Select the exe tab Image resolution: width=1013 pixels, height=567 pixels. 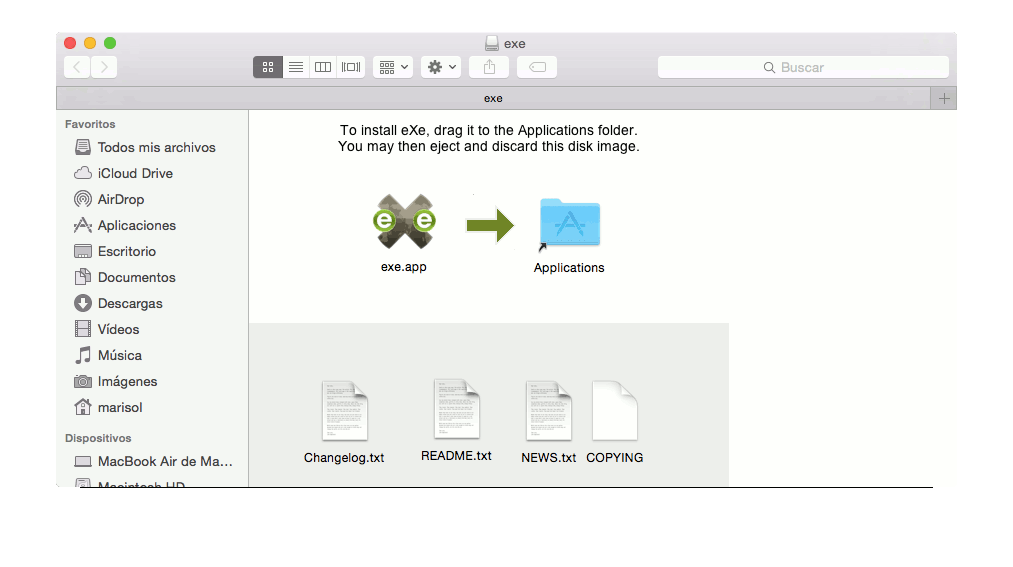493,99
